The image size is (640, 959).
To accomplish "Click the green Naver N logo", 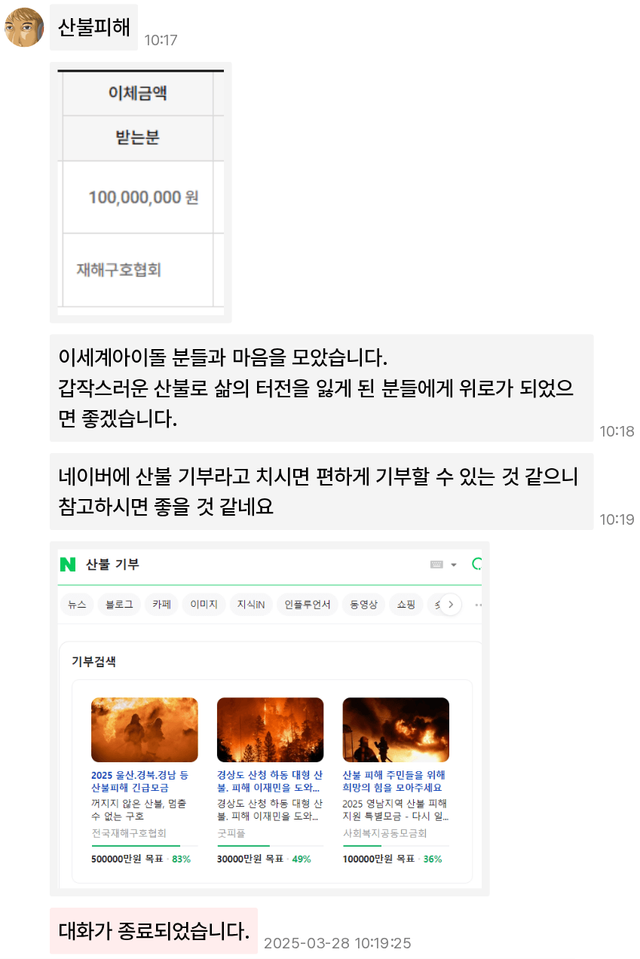I will point(67,564).
